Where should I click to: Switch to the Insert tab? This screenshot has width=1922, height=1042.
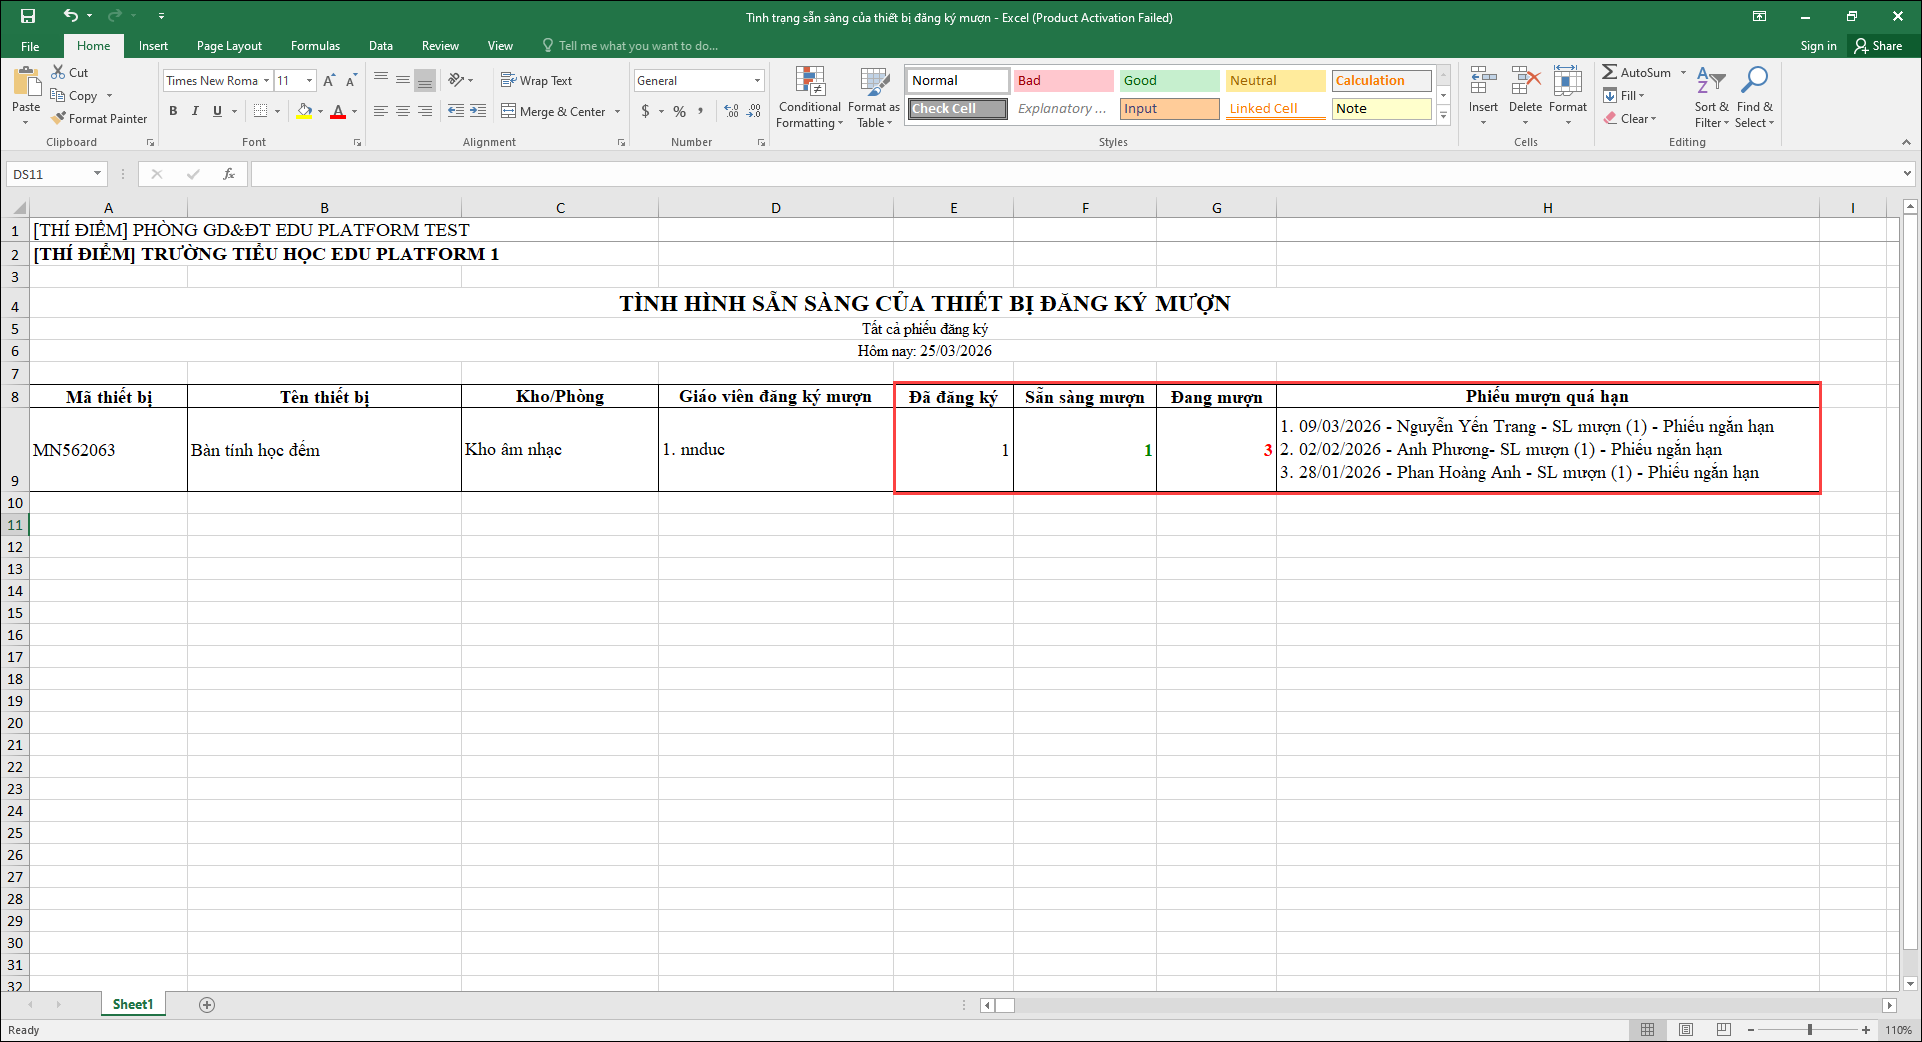click(153, 46)
